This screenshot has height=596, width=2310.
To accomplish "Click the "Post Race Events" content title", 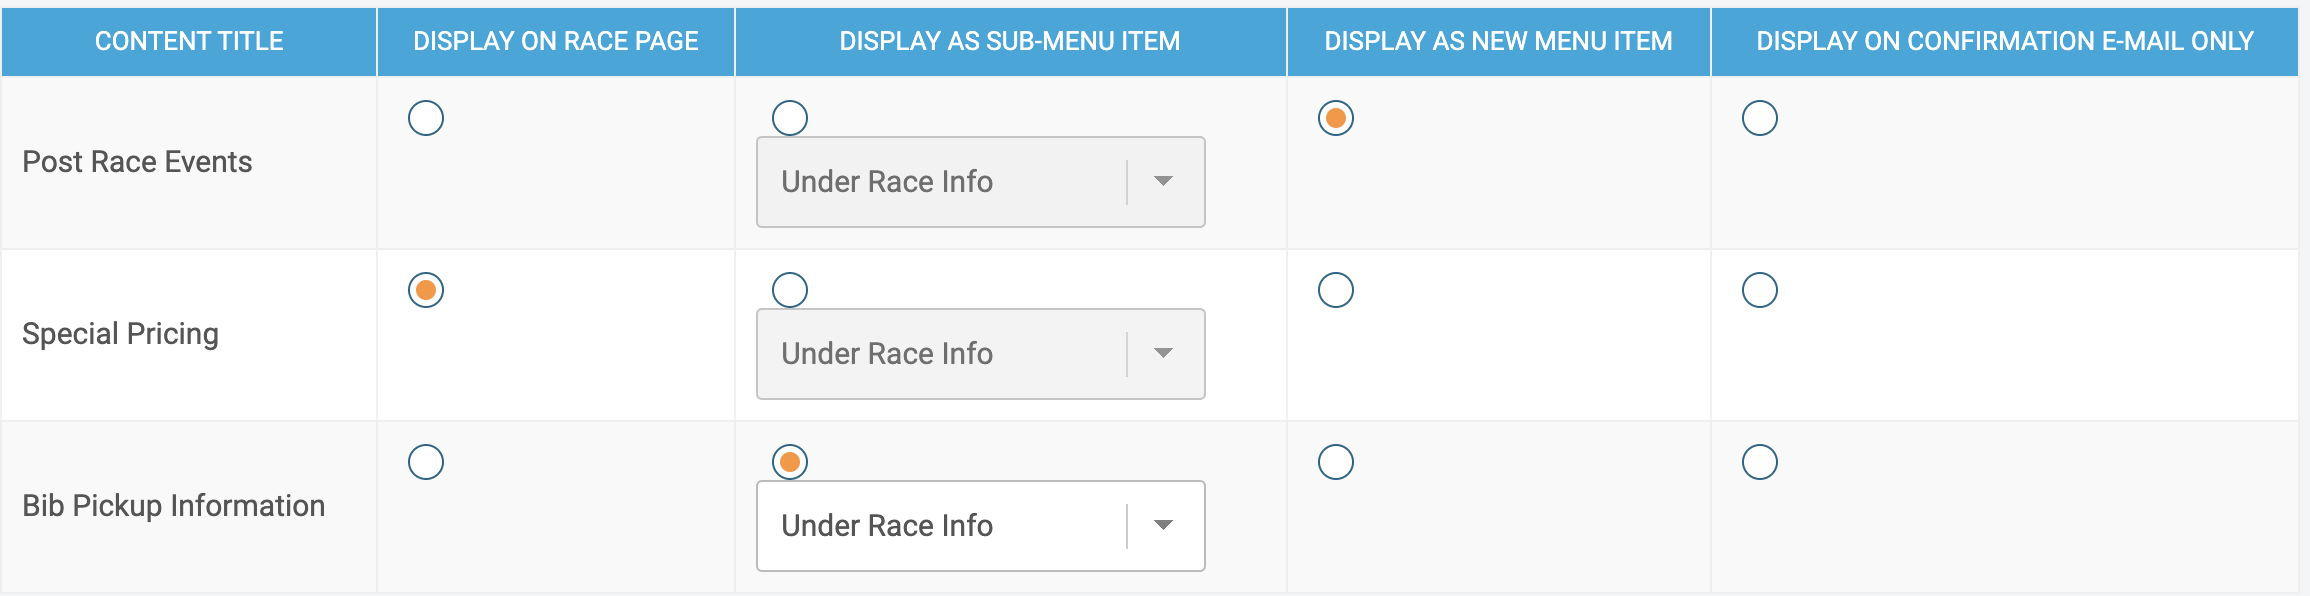I will (x=138, y=160).
